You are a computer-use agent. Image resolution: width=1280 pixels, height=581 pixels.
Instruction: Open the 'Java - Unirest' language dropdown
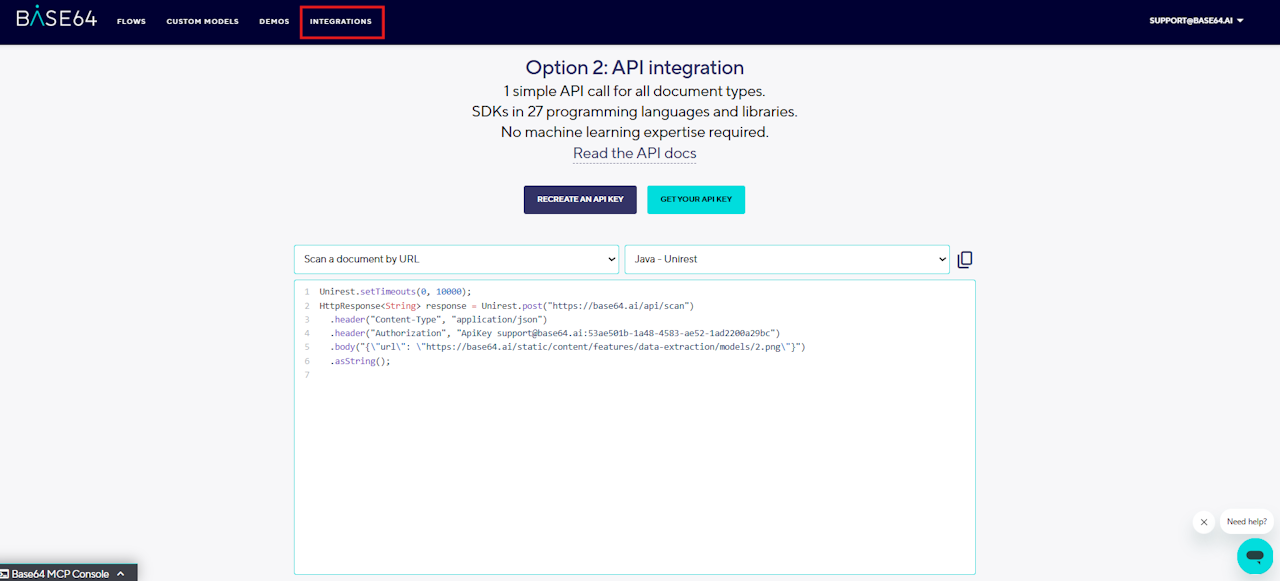coord(786,259)
